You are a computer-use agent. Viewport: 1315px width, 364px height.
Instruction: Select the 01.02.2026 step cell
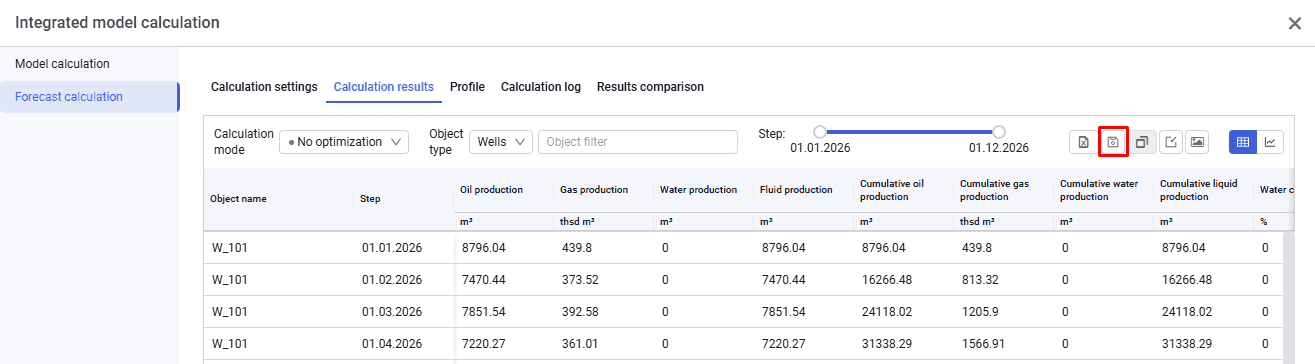(392, 279)
